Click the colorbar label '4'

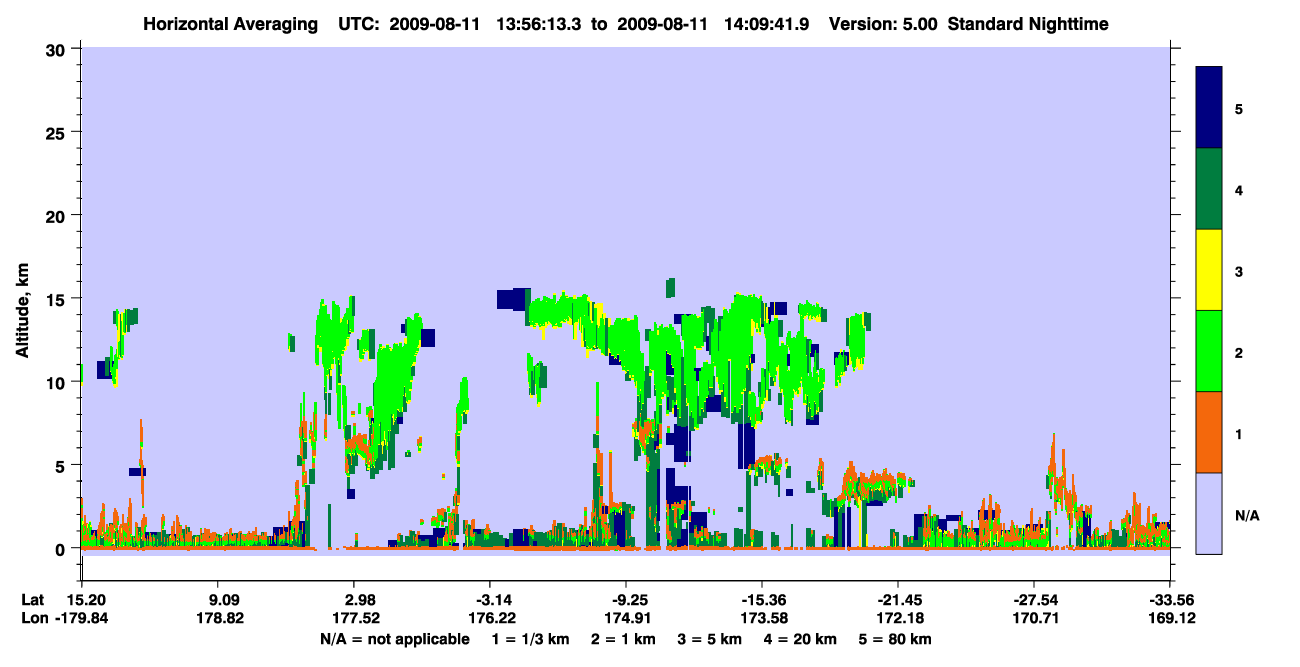click(x=1238, y=189)
